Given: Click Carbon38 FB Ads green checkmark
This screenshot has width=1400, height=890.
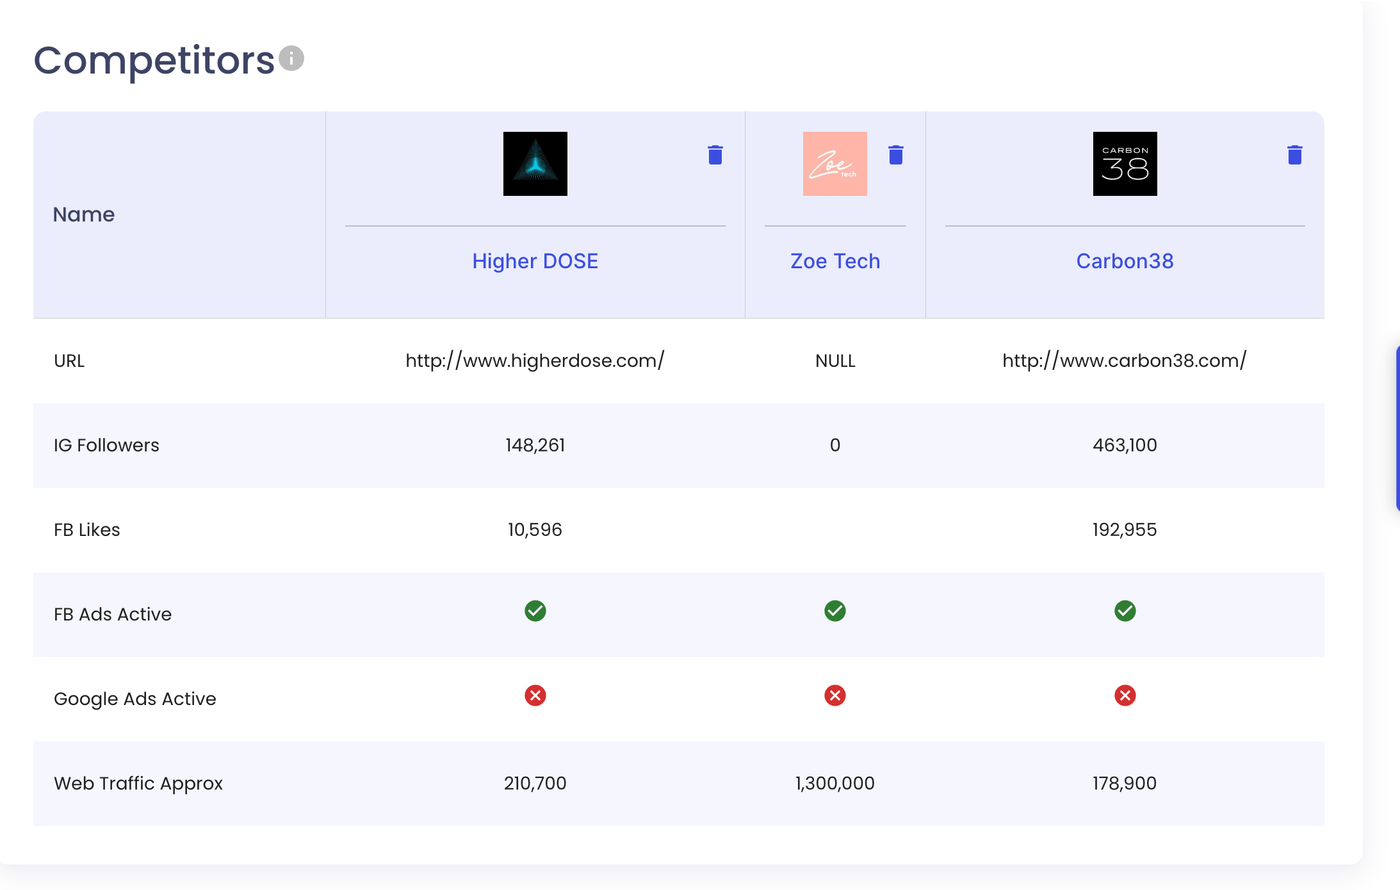Looking at the screenshot, I should 1125,611.
